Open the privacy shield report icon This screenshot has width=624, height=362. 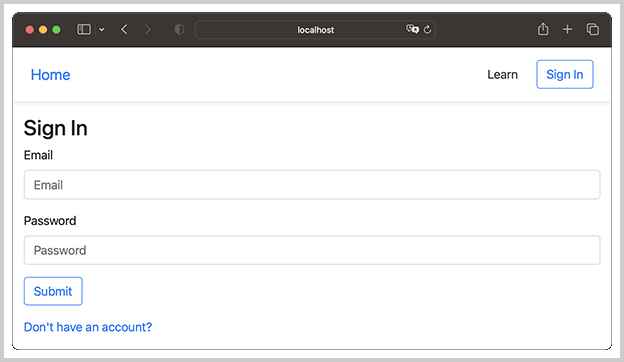coord(179,29)
